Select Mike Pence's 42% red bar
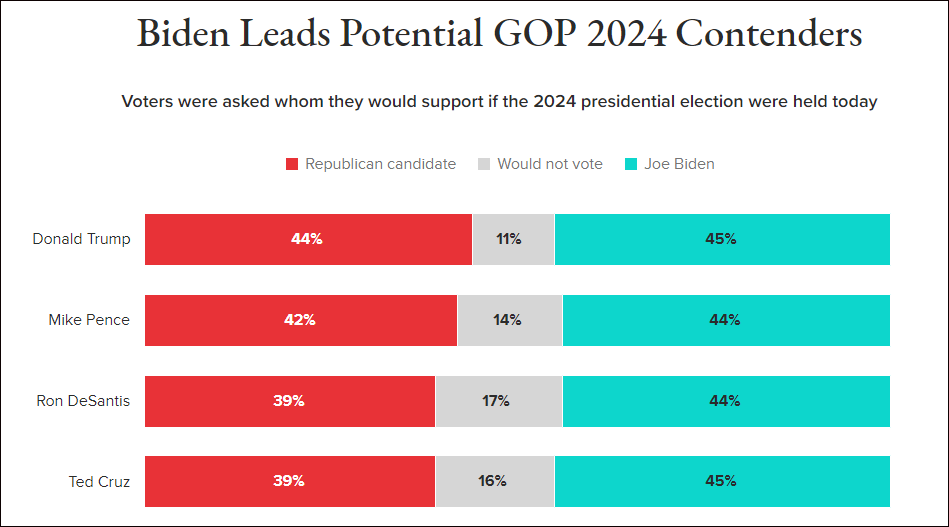The height and width of the screenshot is (527, 949). (301, 320)
